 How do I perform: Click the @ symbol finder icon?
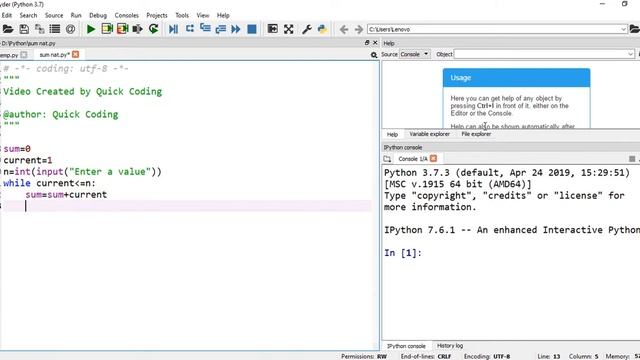70,29
